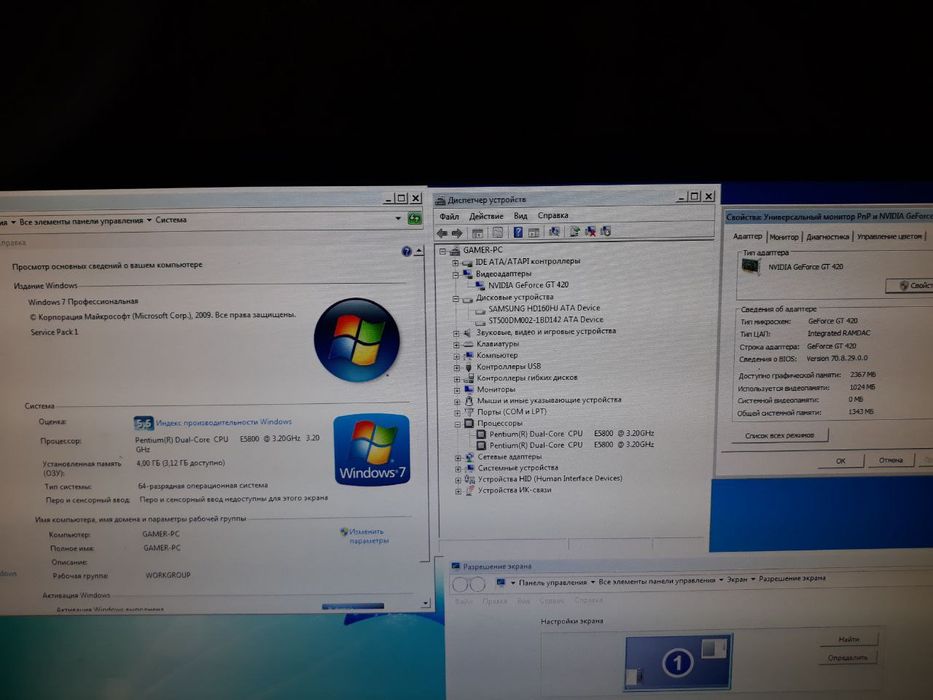Image resolution: width=933 pixels, height=700 pixels.
Task: Open the Действие menu in Device Manager
Action: pos(486,216)
